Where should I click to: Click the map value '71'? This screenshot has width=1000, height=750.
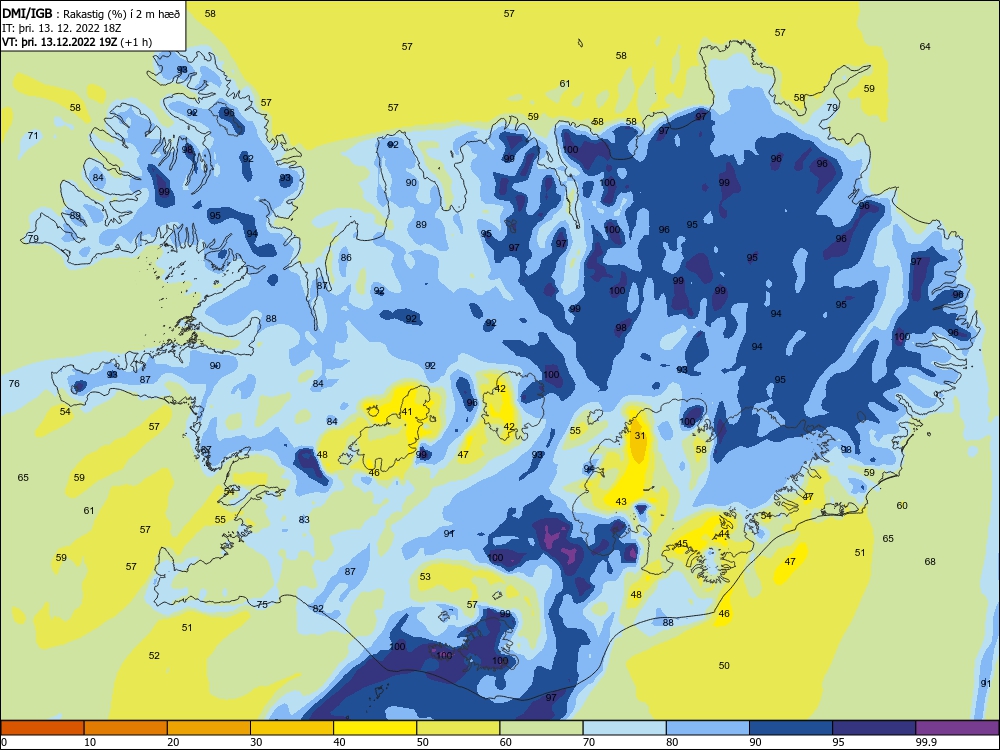[33, 136]
